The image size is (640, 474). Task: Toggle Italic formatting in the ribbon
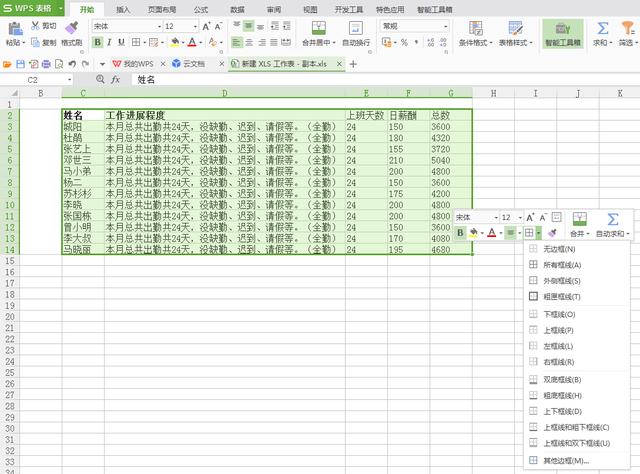[x=109, y=43]
